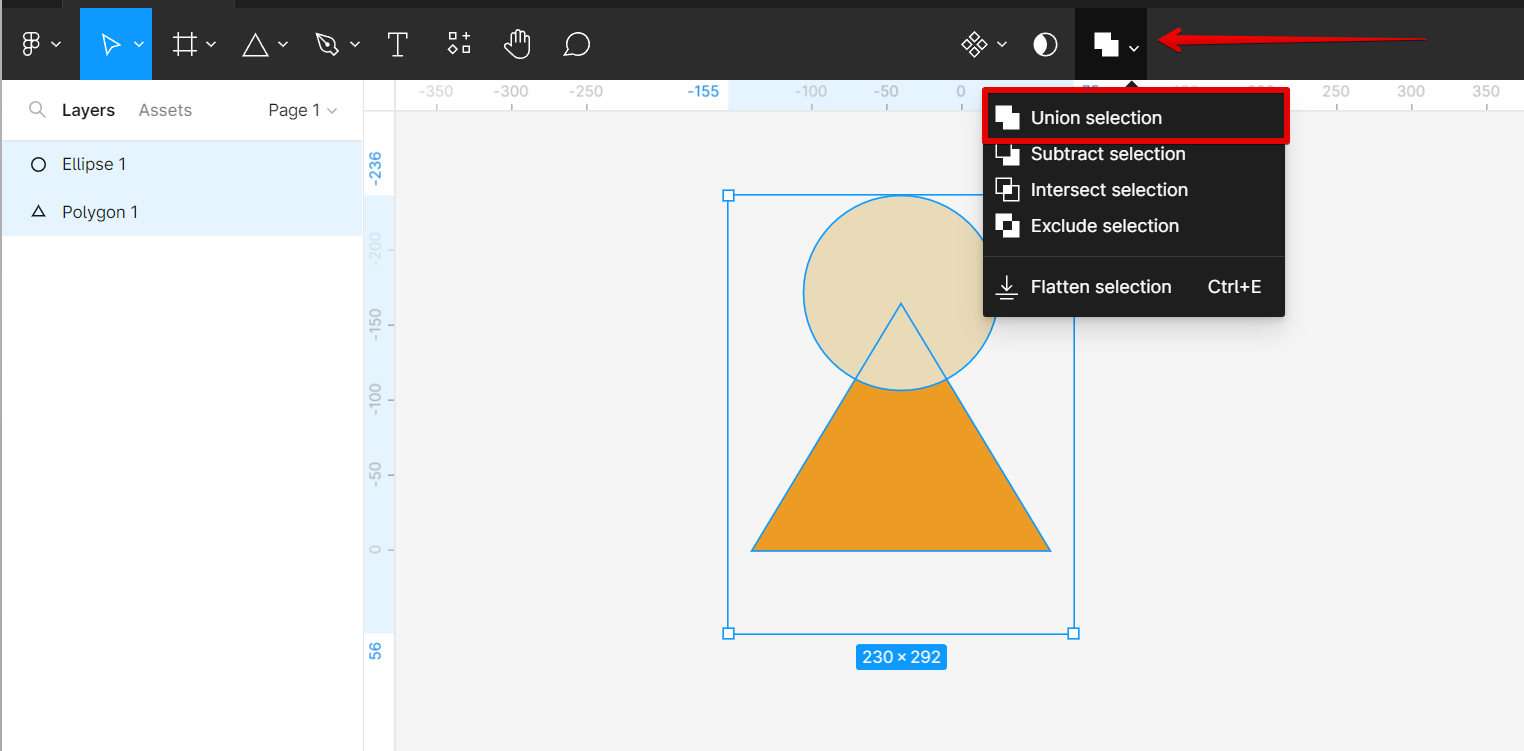The width and height of the screenshot is (1524, 751).
Task: Expand the Page 1 dropdown
Action: coord(302,110)
